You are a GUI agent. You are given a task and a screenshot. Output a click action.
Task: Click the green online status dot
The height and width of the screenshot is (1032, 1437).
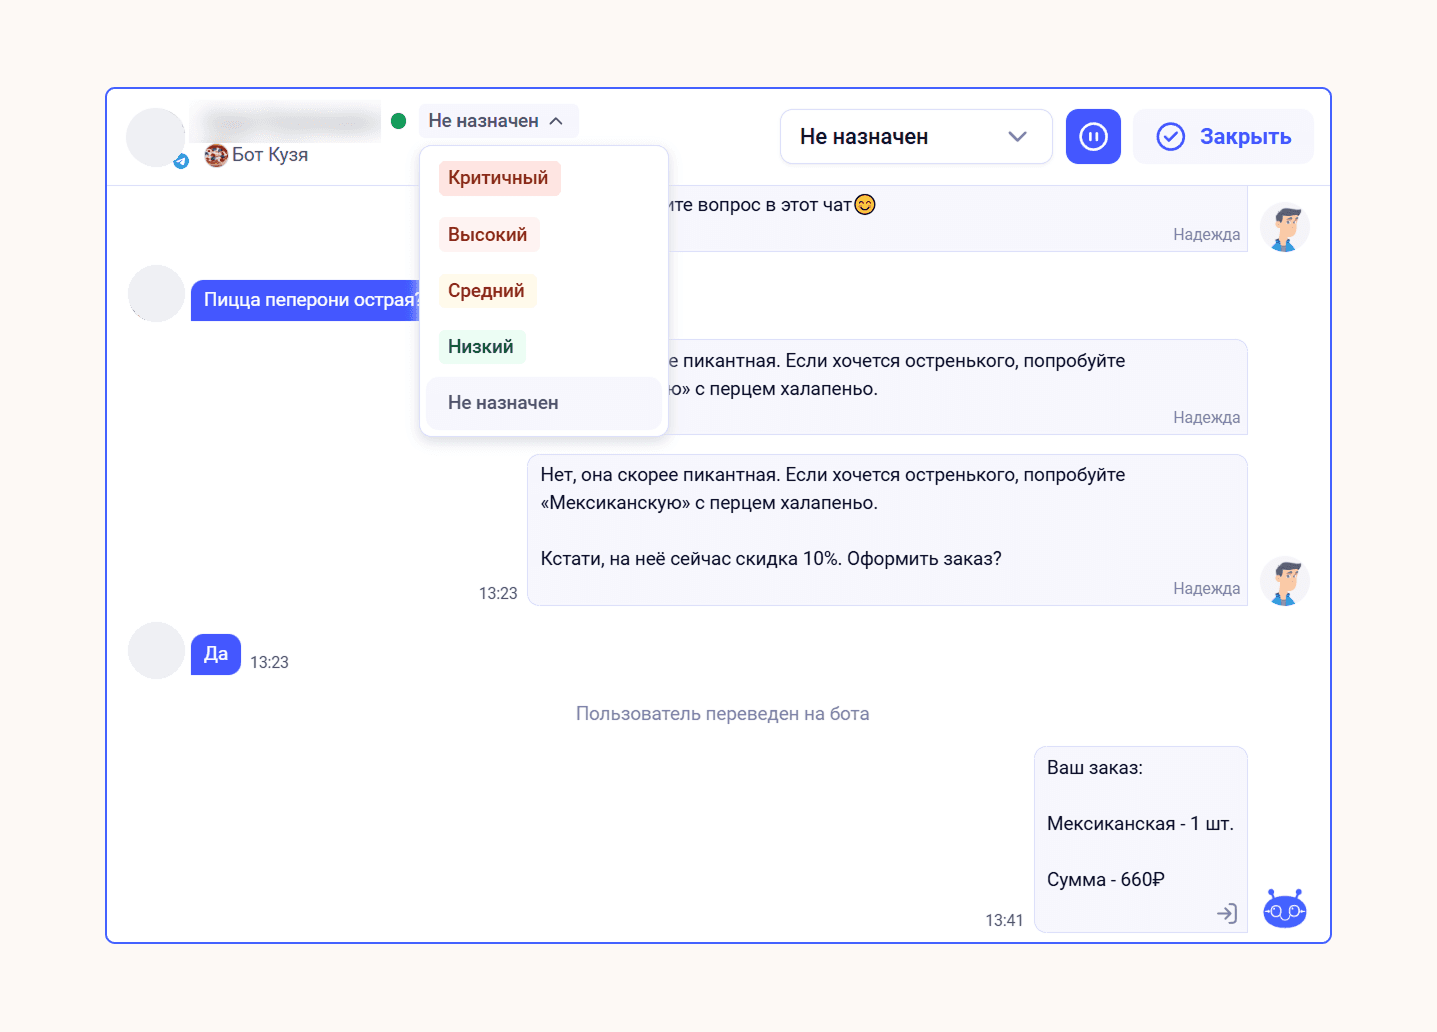coord(398,121)
